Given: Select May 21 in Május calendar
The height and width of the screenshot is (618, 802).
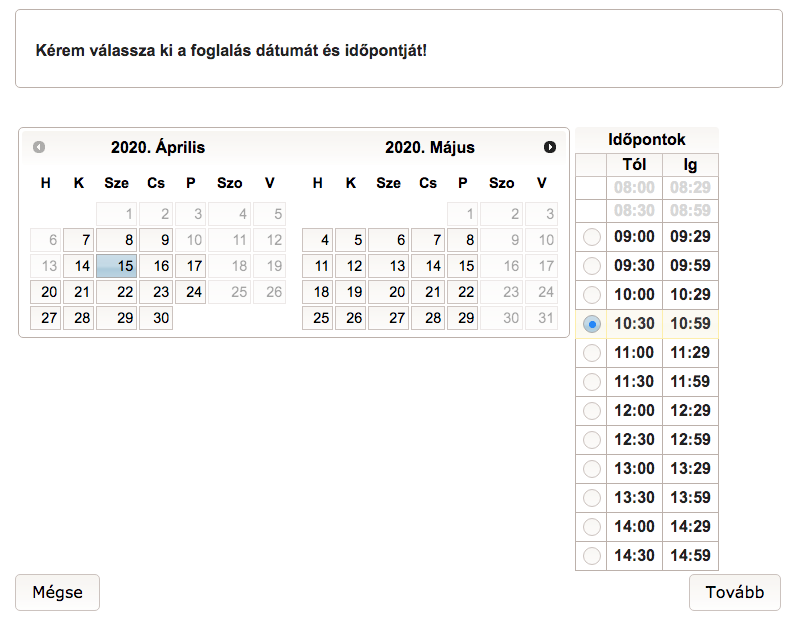Looking at the screenshot, I should coord(428,292).
